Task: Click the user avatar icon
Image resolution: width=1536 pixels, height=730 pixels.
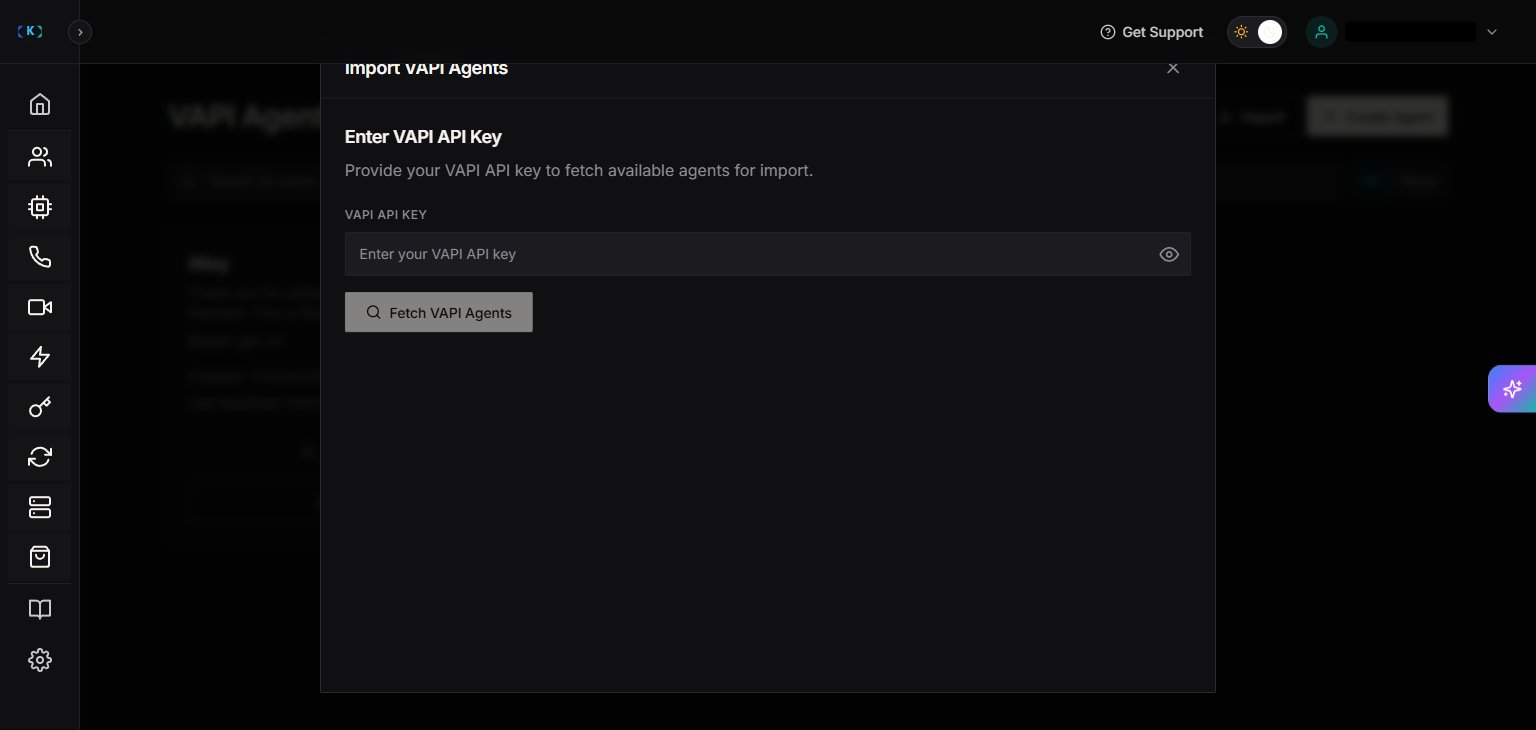Action: [x=1321, y=32]
